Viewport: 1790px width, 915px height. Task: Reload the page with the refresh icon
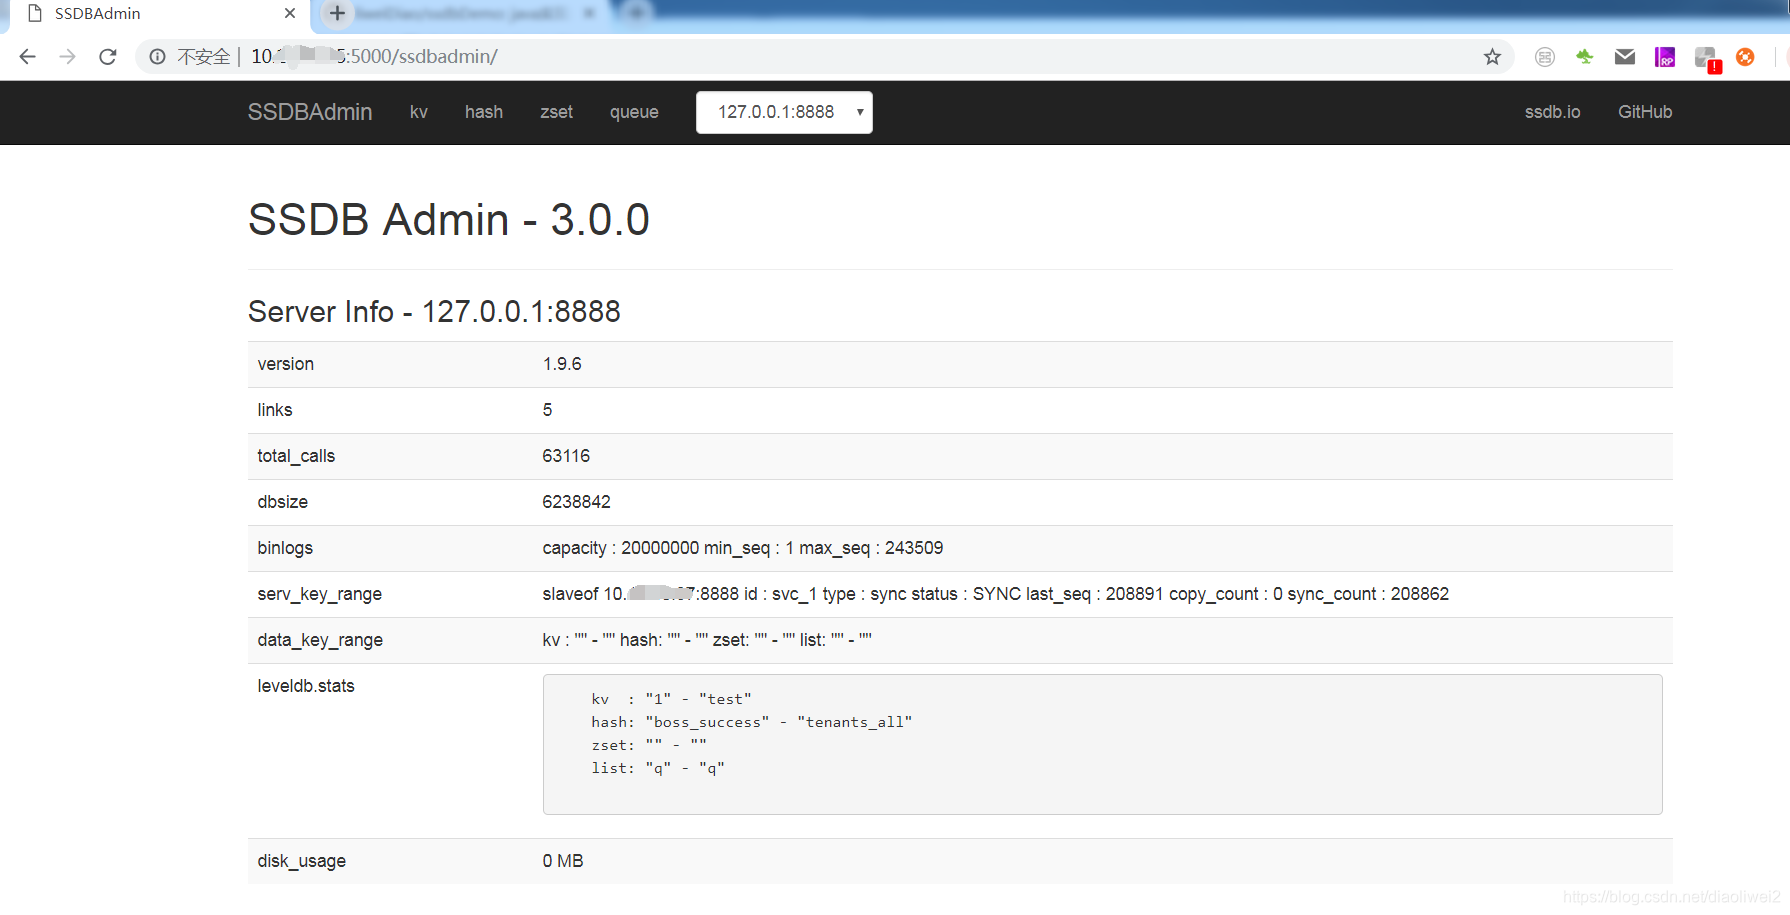click(x=108, y=57)
